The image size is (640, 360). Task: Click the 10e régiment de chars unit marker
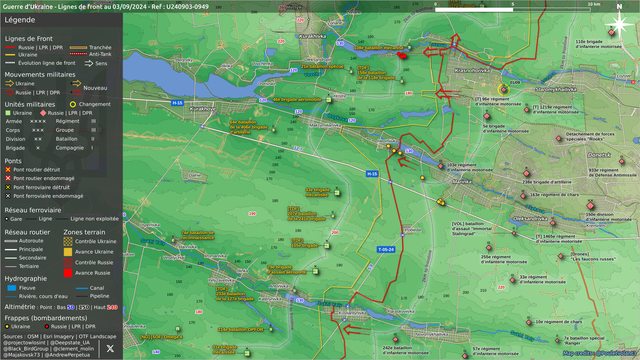pos(529,322)
